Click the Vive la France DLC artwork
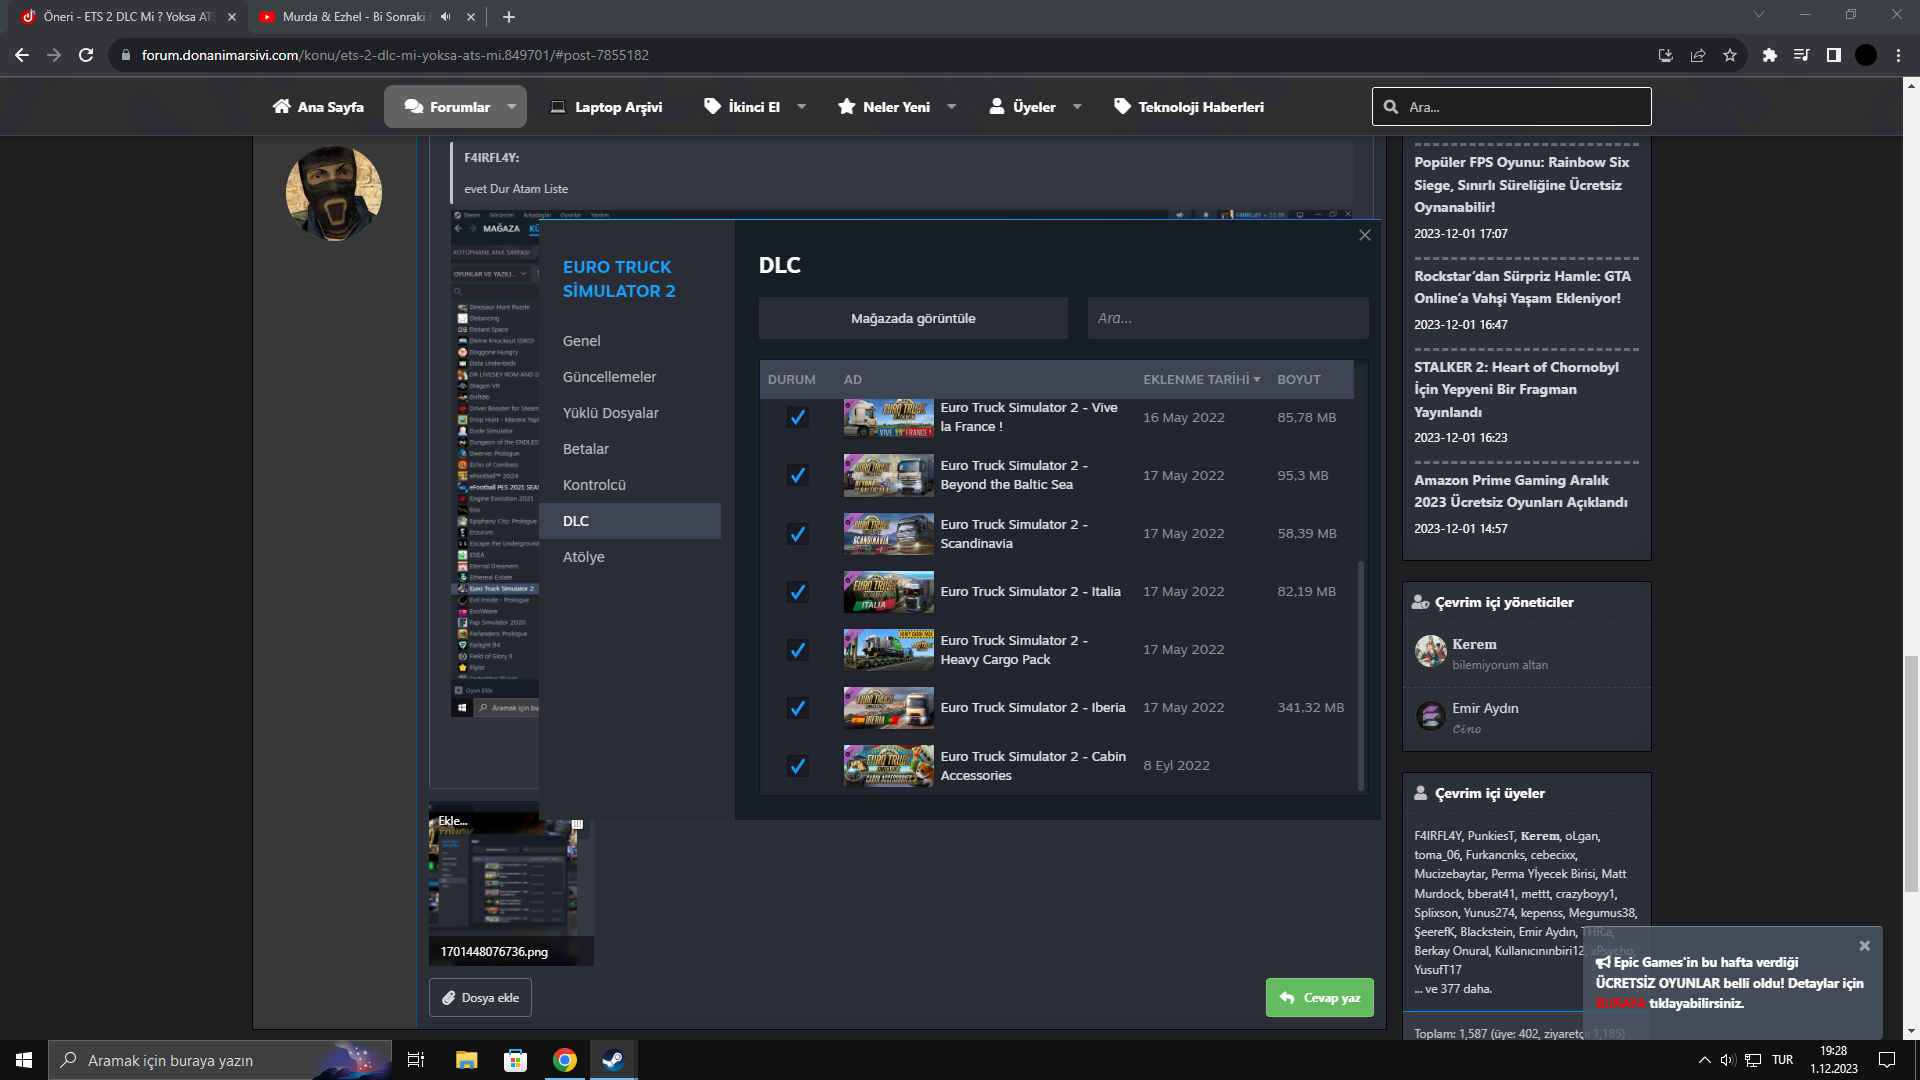Screen dimensions: 1920x1080 [888, 418]
